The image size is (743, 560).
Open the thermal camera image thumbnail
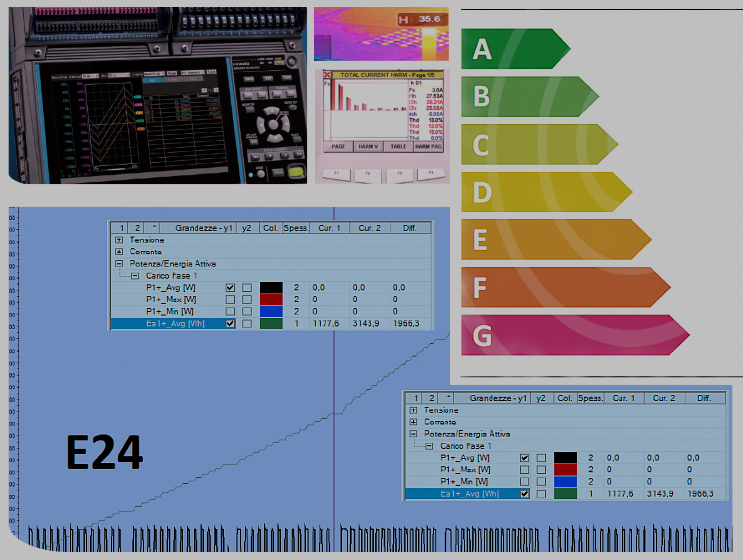point(381,34)
